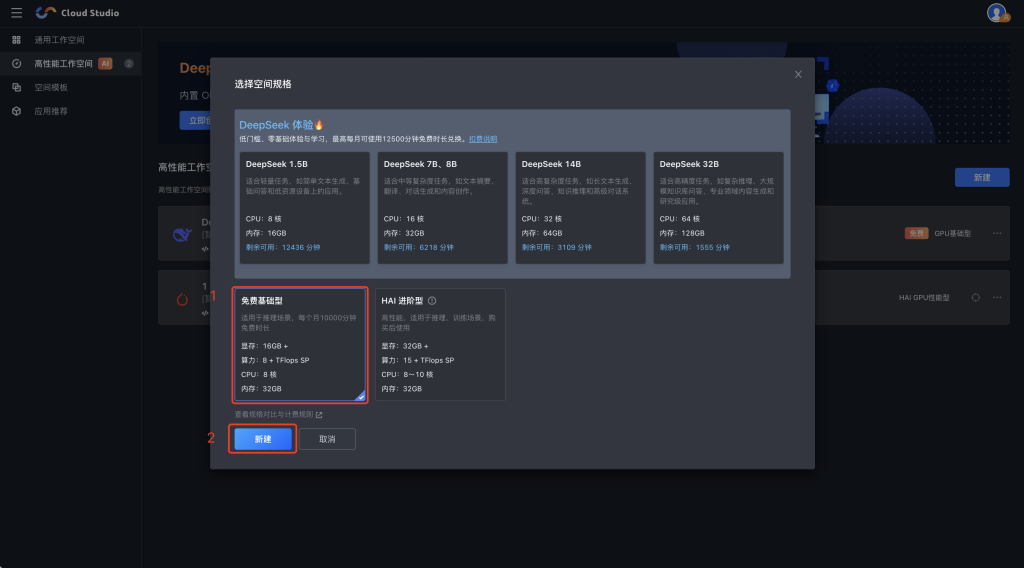Click the GPU基础型 label

click(x=952, y=233)
